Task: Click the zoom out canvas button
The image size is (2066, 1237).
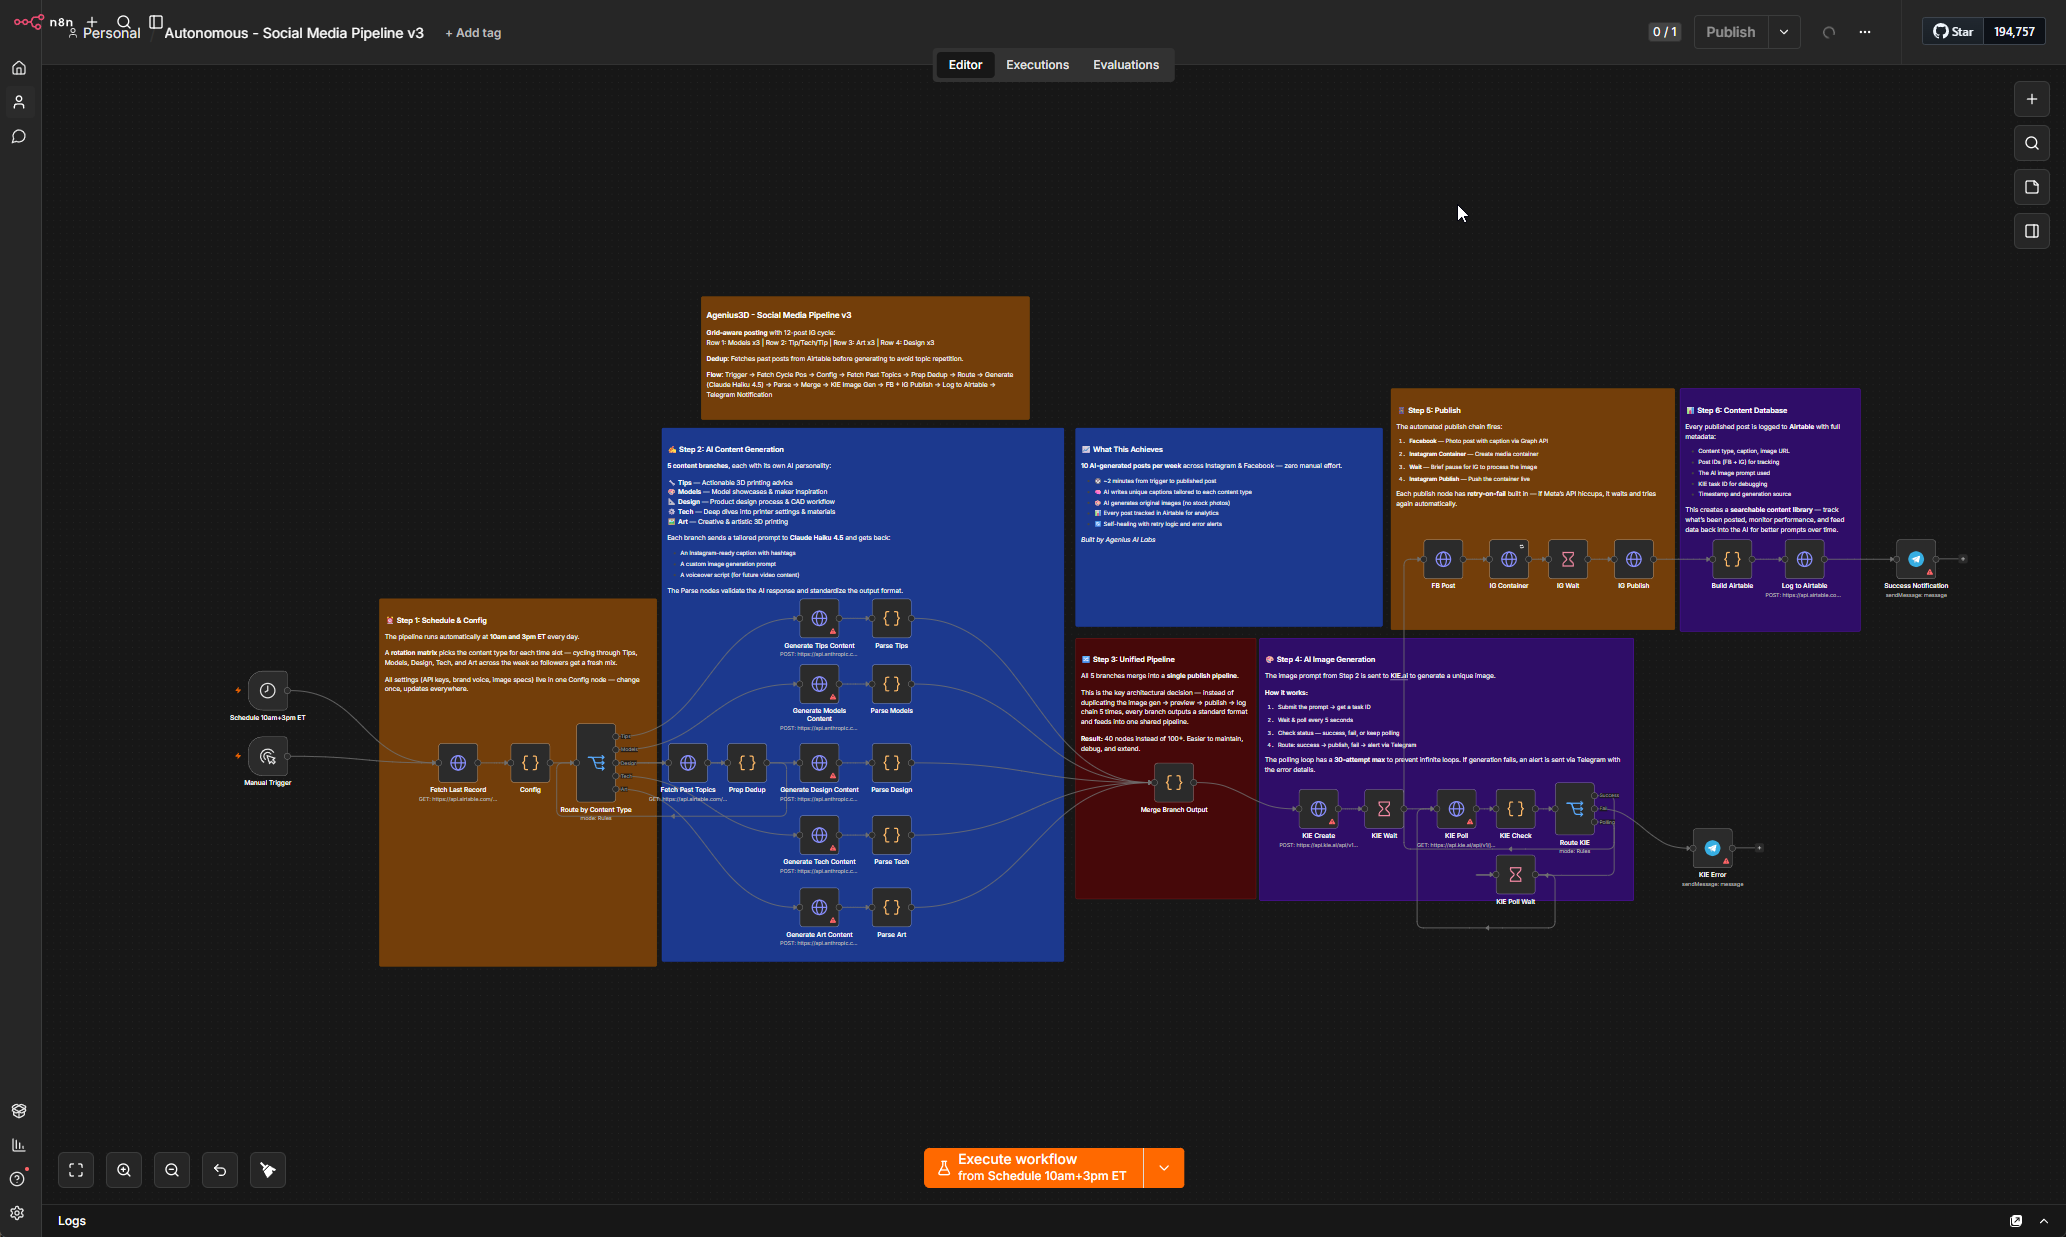Action: click(x=172, y=1170)
